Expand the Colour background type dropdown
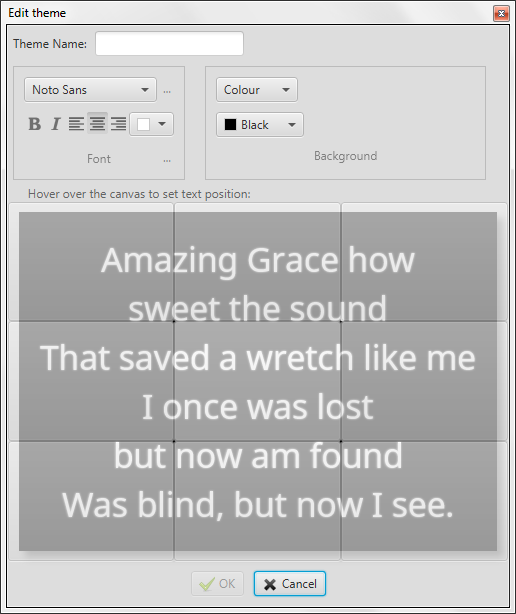This screenshot has width=516, height=614. pyautogui.click(x=257, y=90)
